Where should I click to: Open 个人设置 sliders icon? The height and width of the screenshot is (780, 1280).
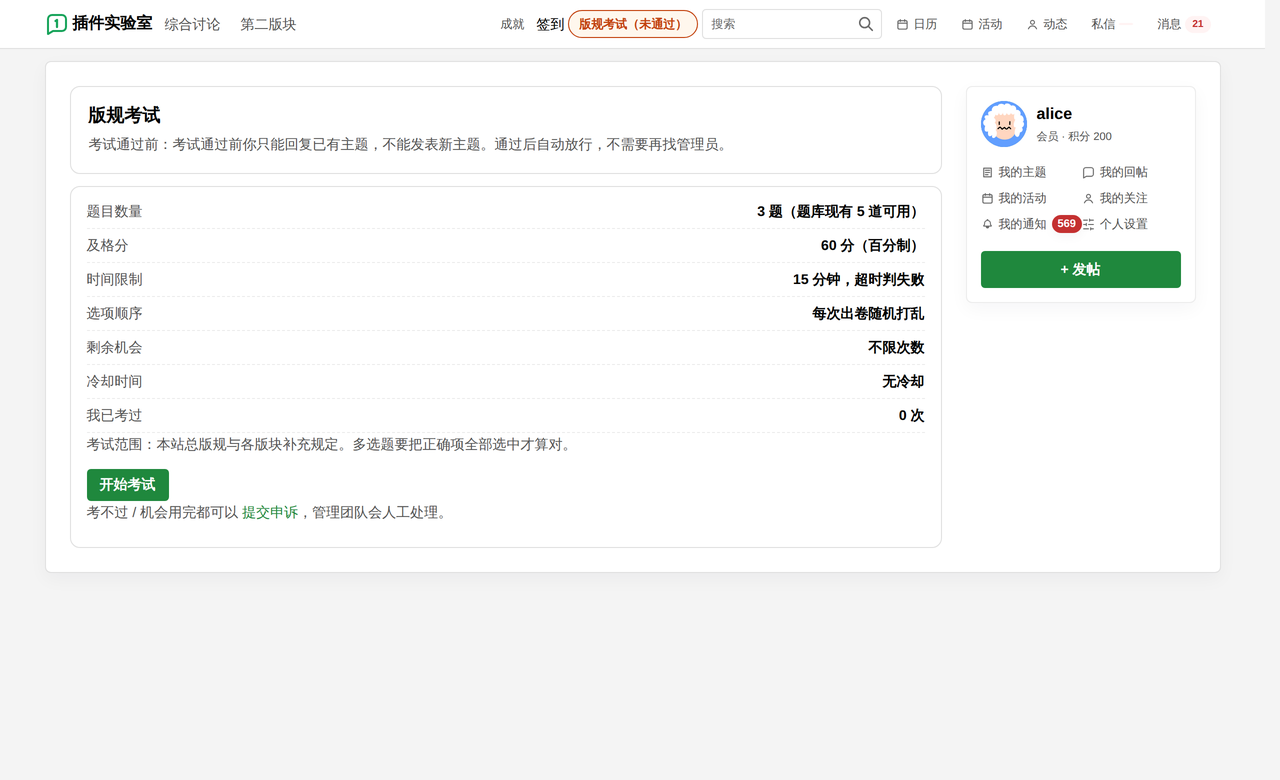(1088, 225)
